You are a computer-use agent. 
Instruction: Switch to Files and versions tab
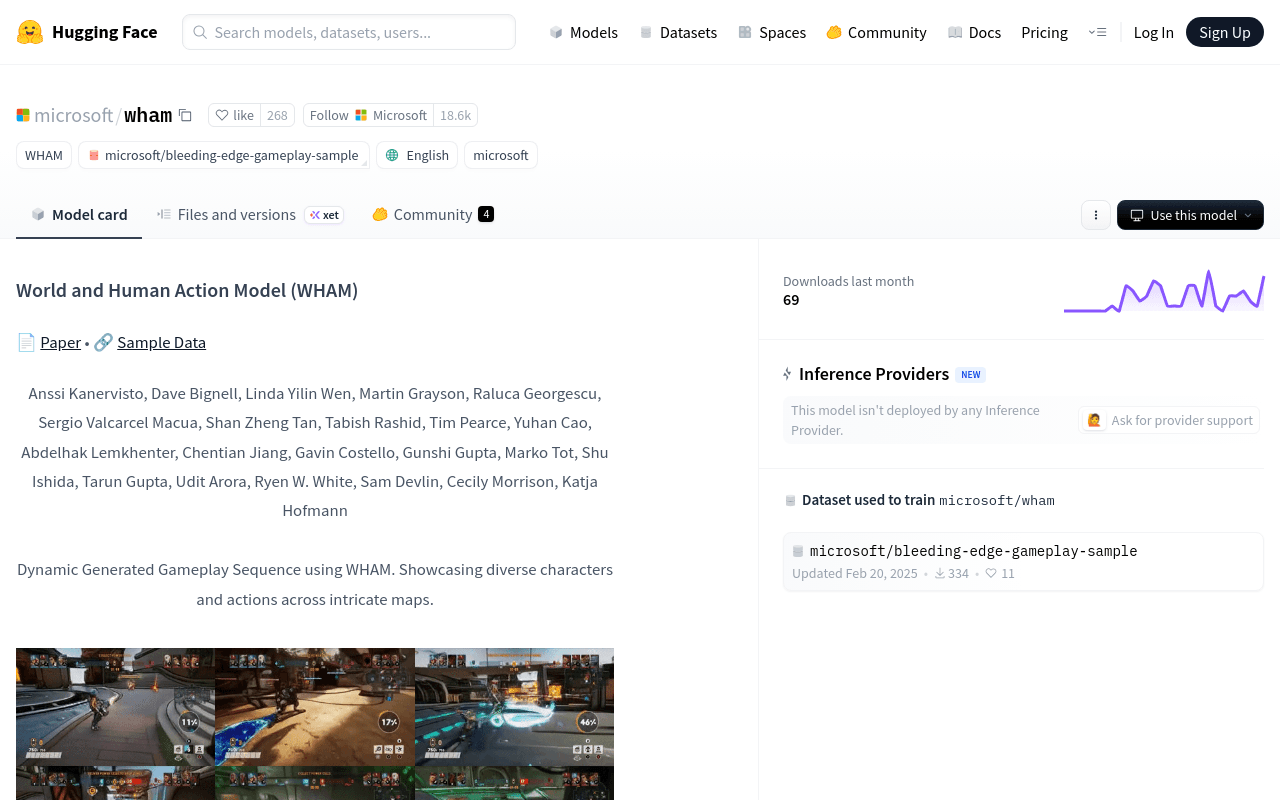coord(250,215)
